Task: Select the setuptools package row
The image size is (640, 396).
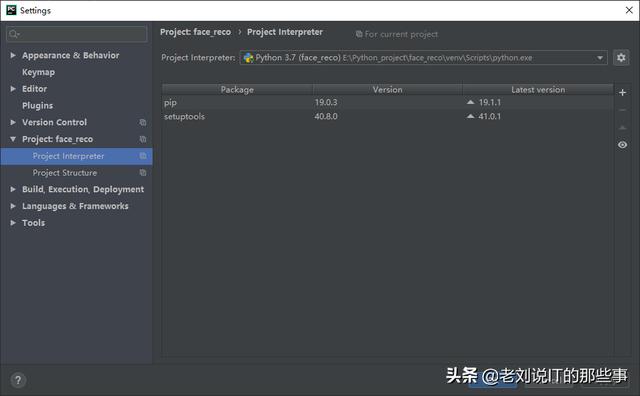Action: coord(387,116)
